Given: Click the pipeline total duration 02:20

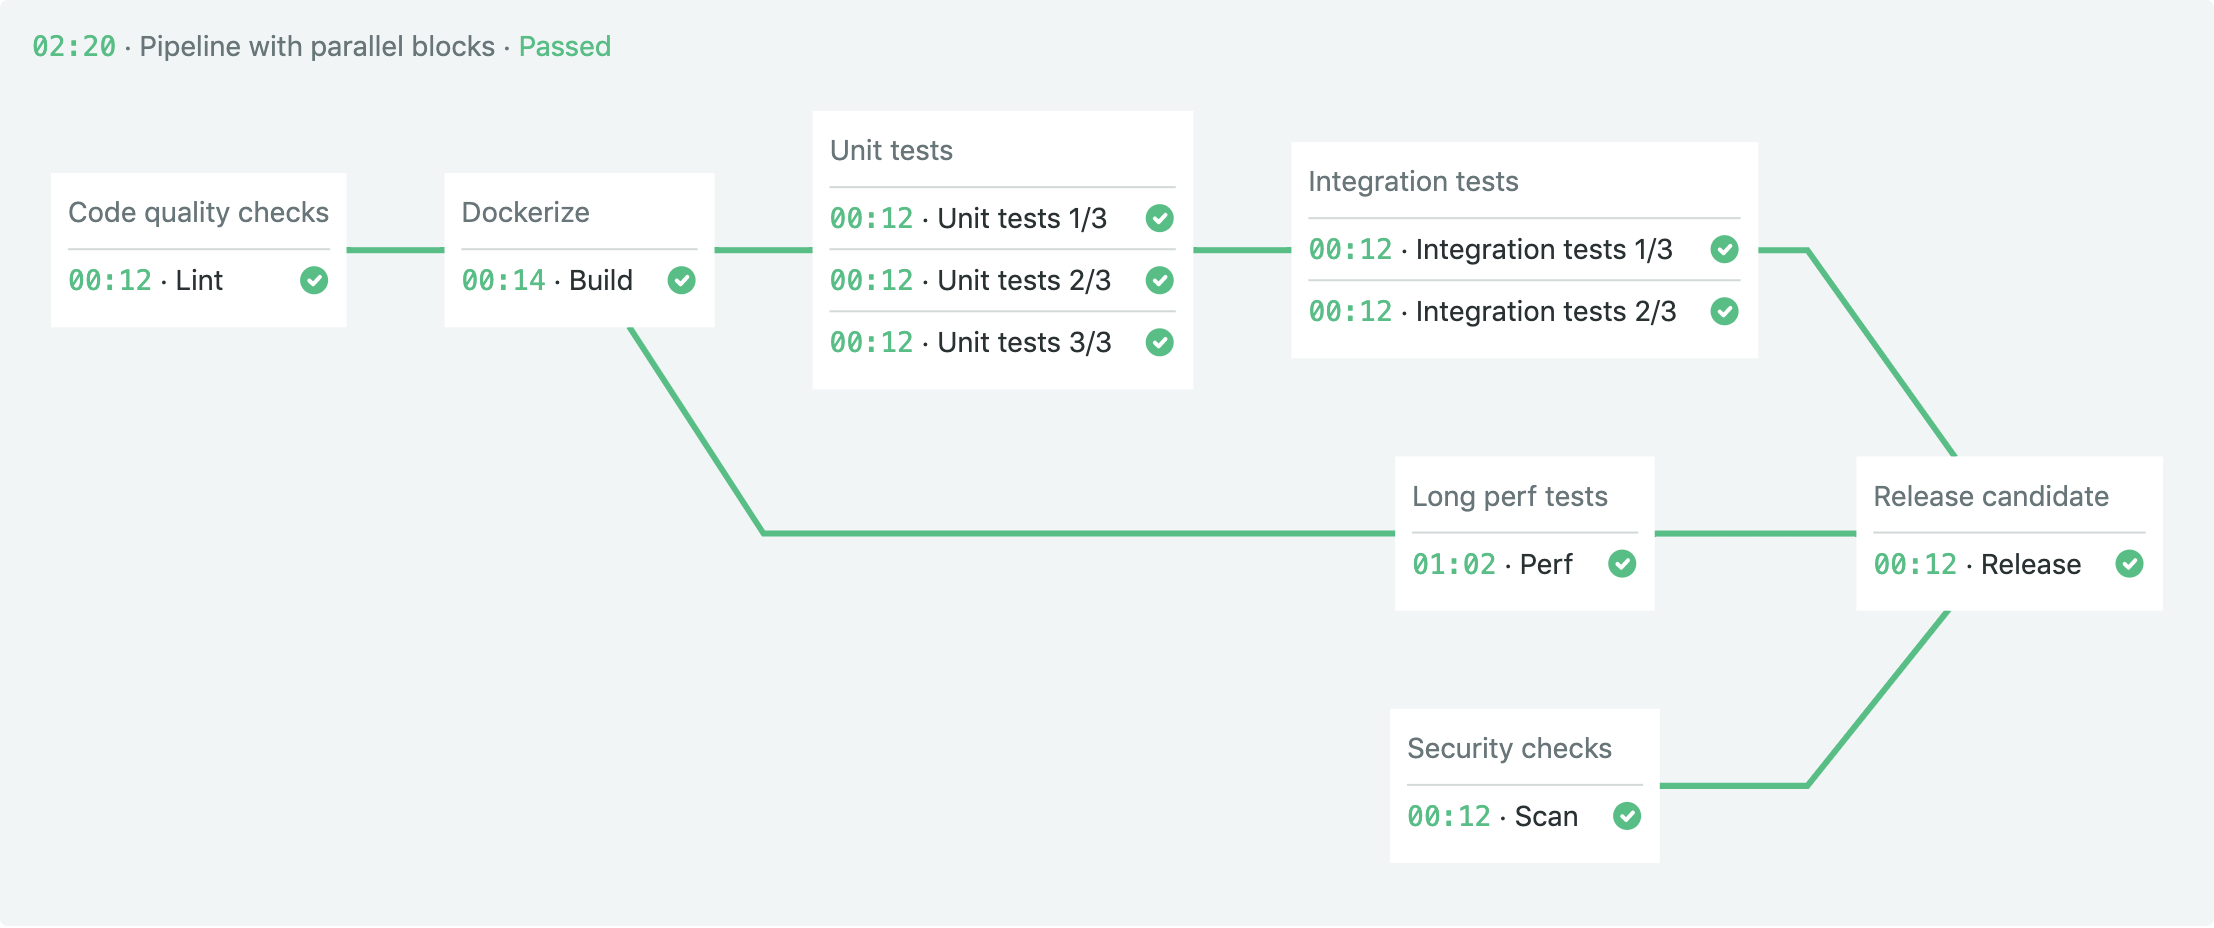Looking at the screenshot, I should point(74,46).
